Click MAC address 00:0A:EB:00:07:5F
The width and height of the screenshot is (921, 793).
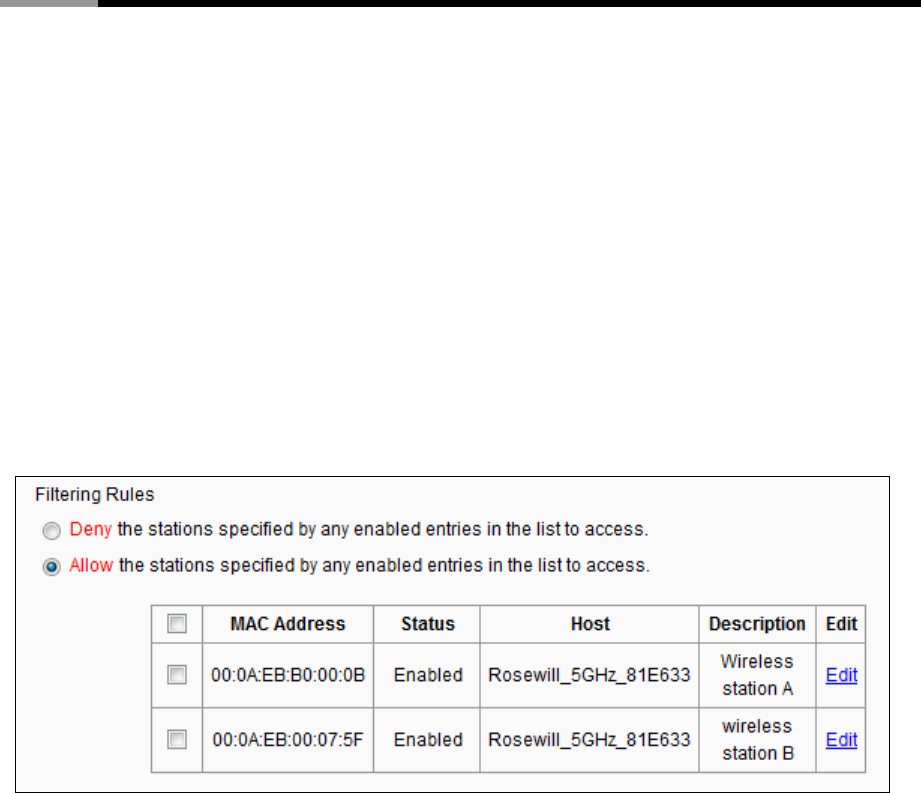coord(288,740)
